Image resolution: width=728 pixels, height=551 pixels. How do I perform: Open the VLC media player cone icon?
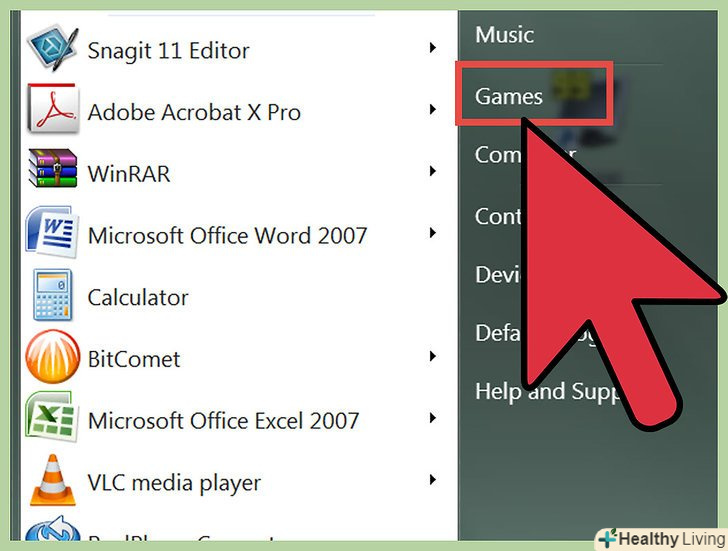coord(52,480)
